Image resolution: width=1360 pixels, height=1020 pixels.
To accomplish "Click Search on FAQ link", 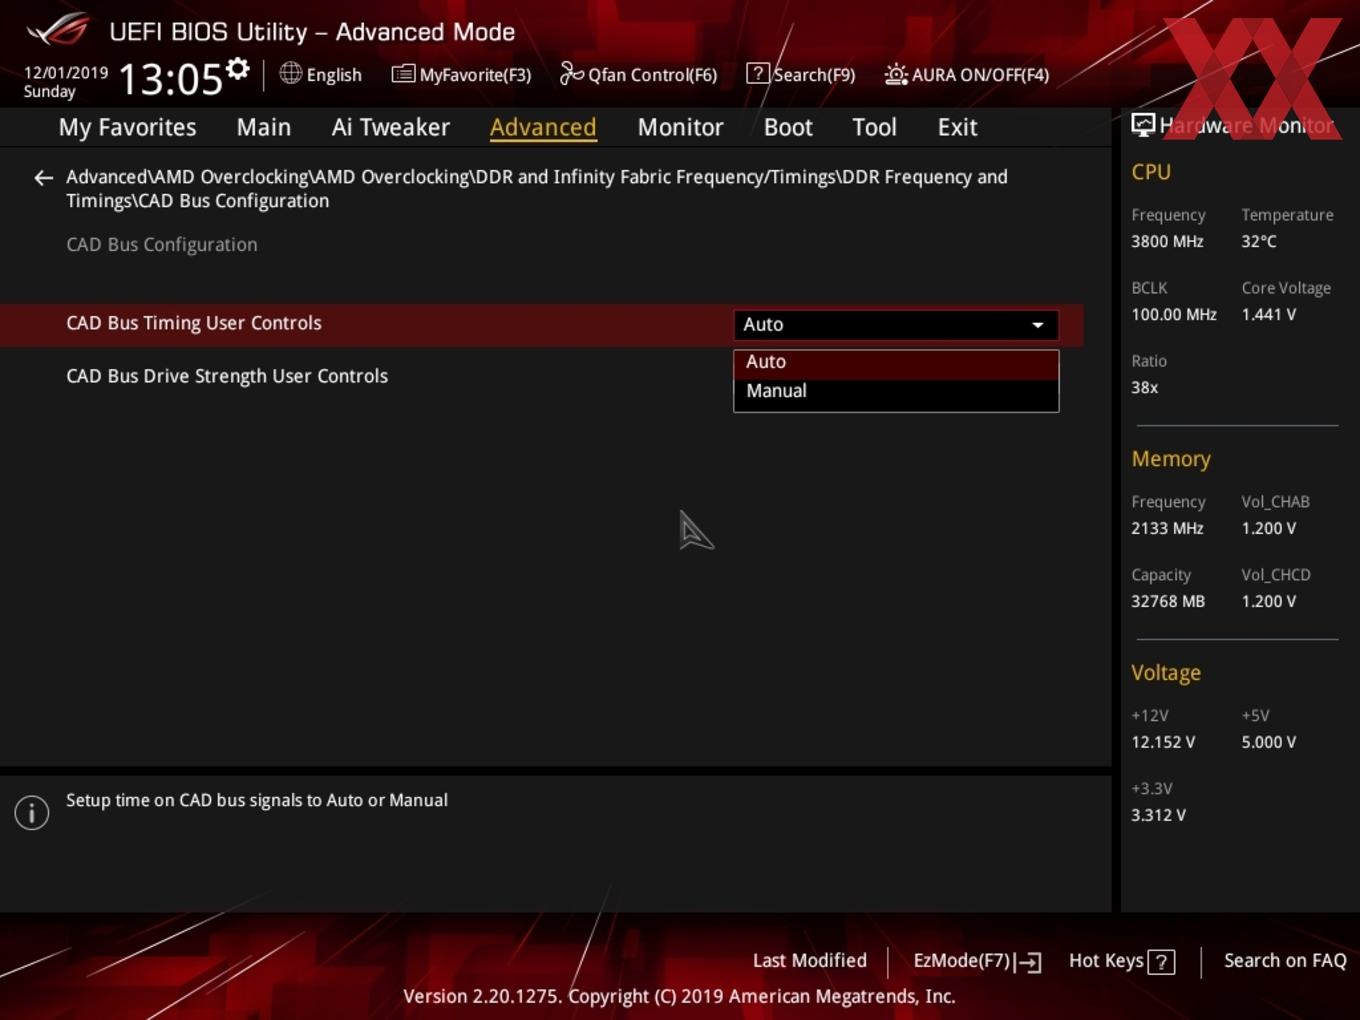I will point(1285,960).
